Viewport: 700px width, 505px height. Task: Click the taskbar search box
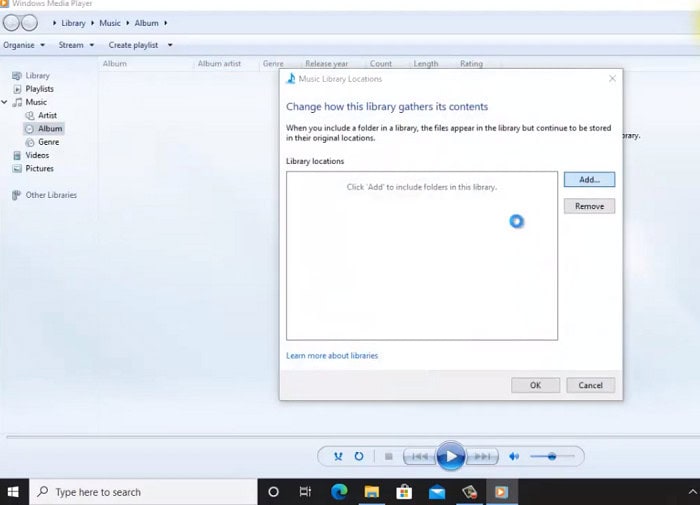[143, 492]
